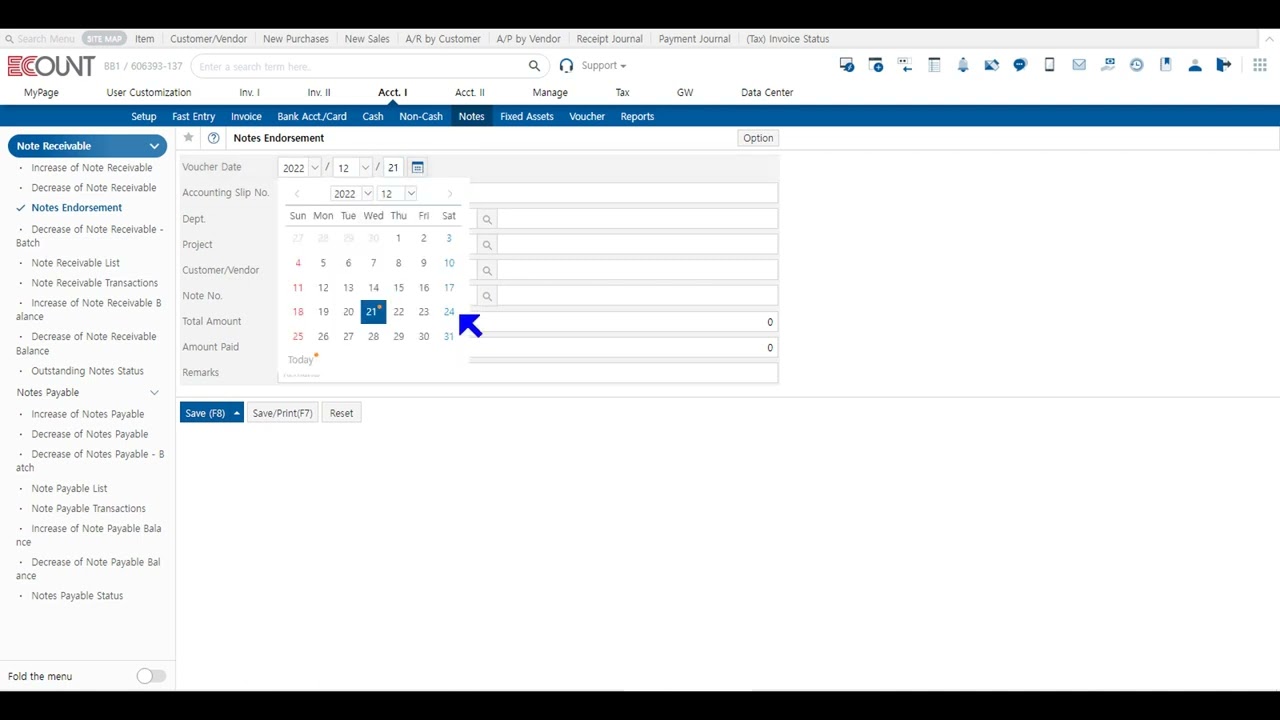Open Increase of Notes Payable in sidebar
1280x720 pixels.
coord(87,414)
